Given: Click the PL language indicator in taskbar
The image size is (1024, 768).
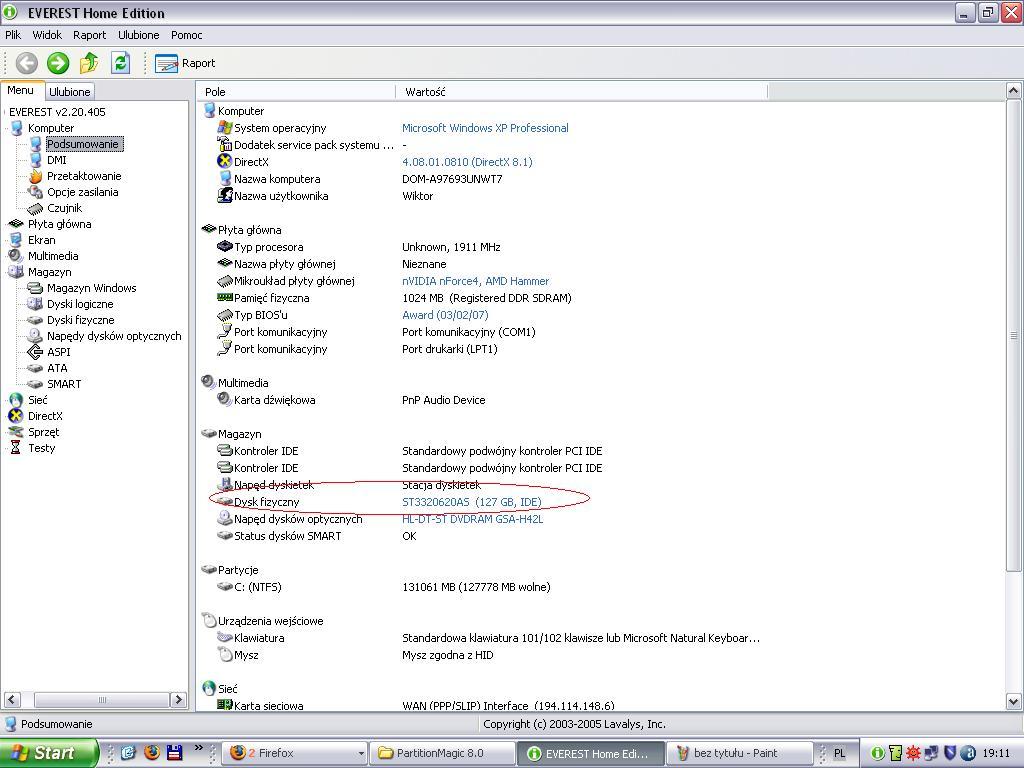Looking at the screenshot, I should click(x=840, y=753).
